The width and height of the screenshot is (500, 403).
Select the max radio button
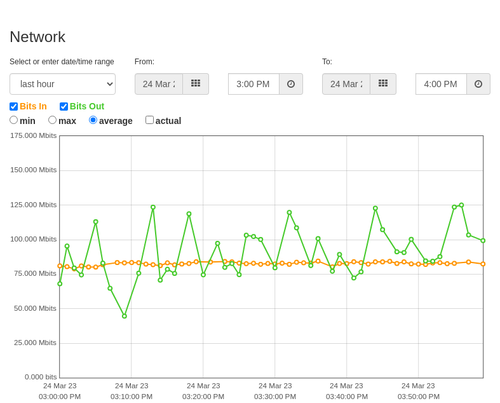coord(52,120)
